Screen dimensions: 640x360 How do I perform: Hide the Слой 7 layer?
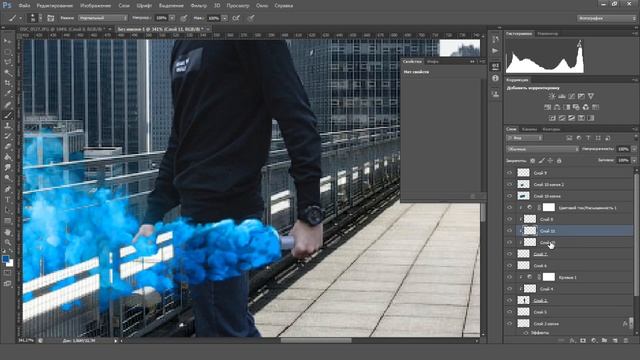click(509, 254)
